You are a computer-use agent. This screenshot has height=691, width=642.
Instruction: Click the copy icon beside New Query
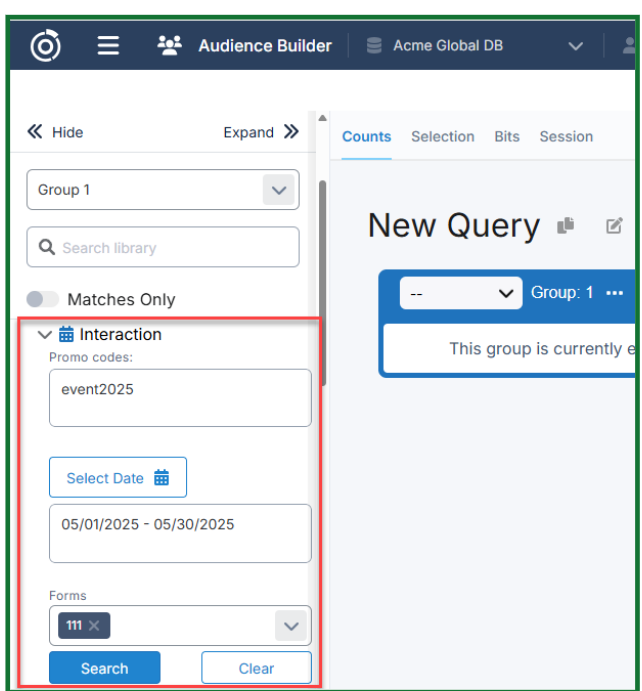click(x=566, y=226)
